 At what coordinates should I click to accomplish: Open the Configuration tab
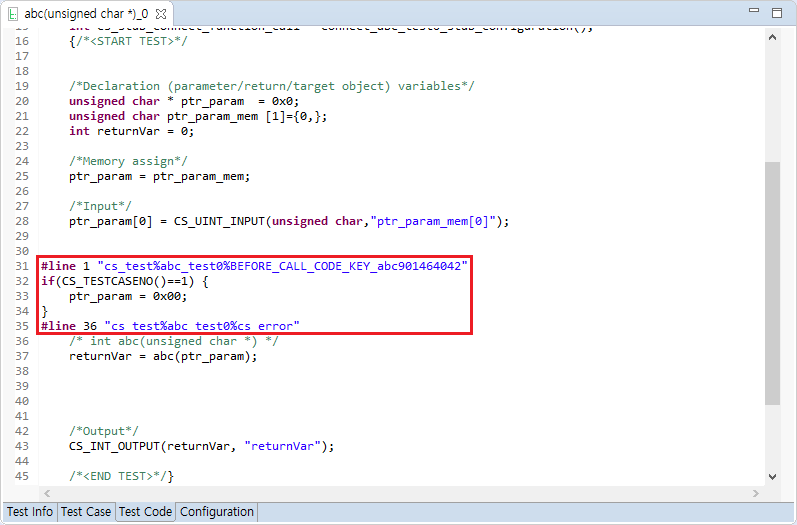(217, 511)
